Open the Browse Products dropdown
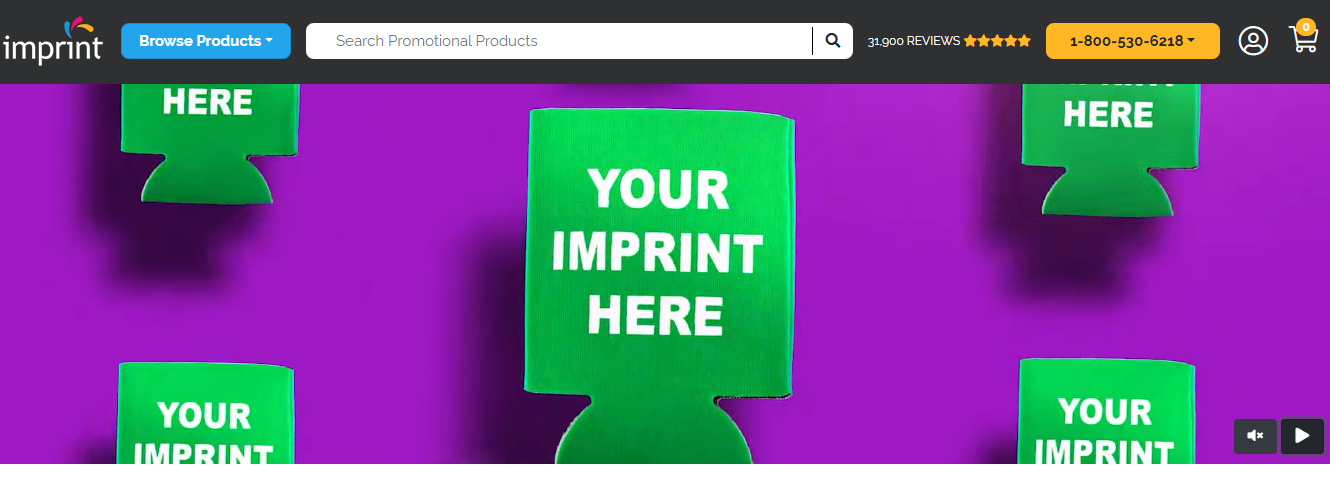This screenshot has width=1330, height=477. point(206,41)
